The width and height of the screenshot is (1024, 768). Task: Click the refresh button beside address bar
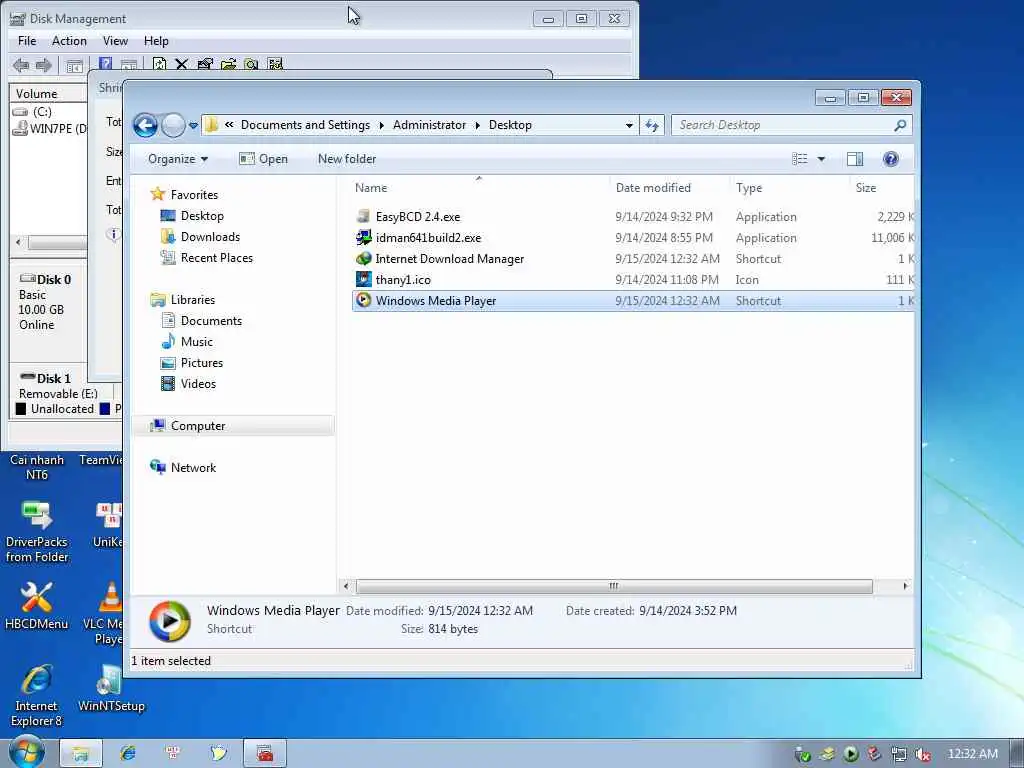[652, 125]
